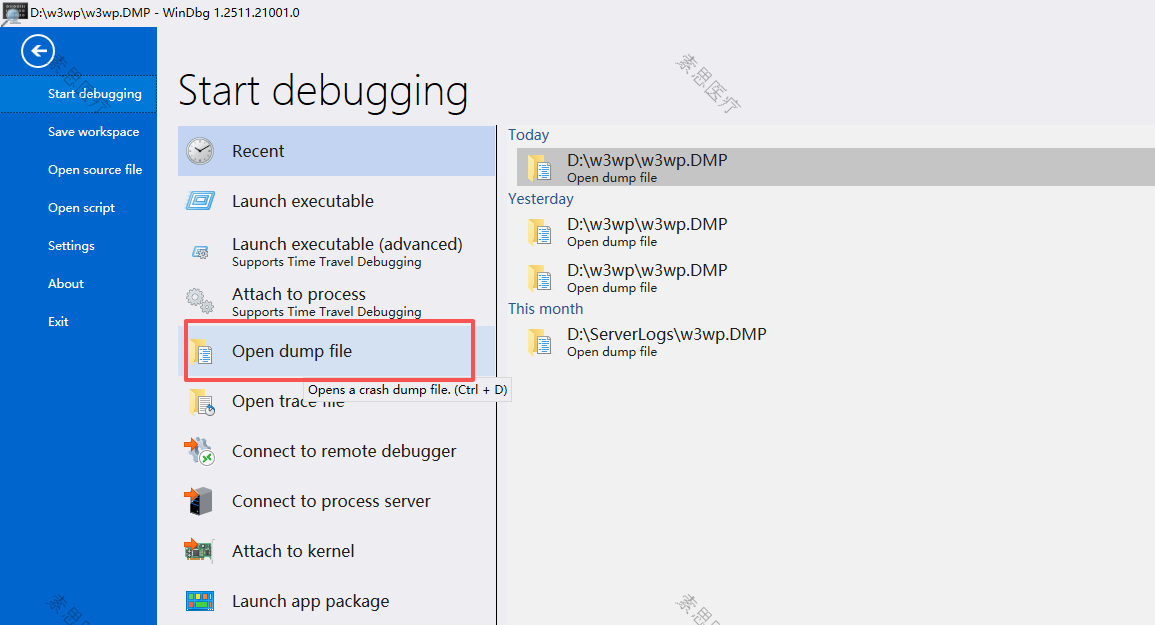The width and height of the screenshot is (1155, 625).
Task: Open Settings from the blue sidebar
Action: point(71,245)
